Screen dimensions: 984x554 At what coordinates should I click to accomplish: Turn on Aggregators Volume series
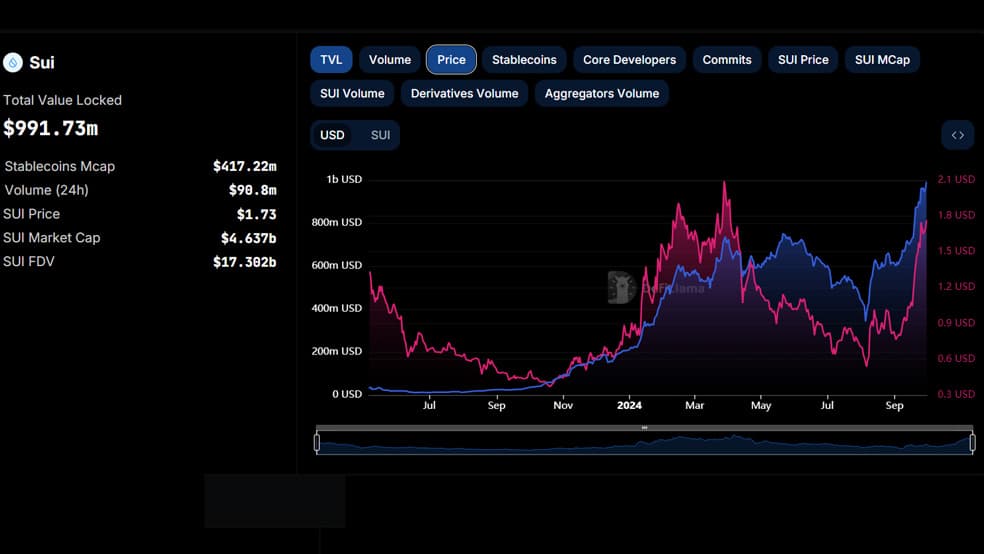[602, 93]
